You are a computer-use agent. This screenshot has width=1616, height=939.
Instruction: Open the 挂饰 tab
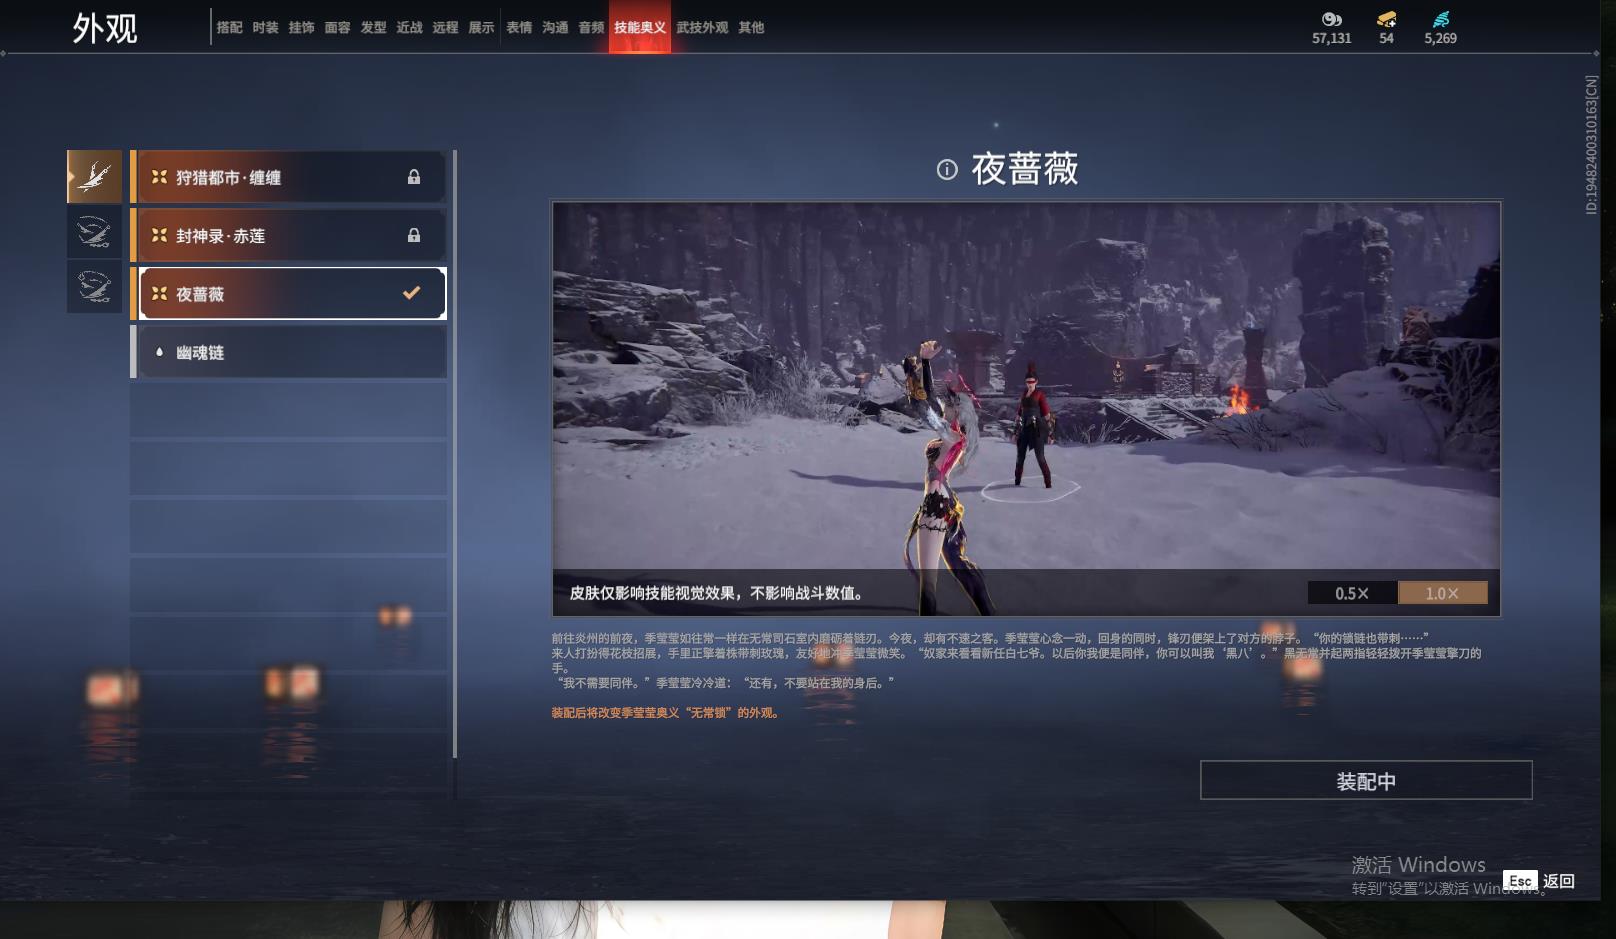pyautogui.click(x=301, y=27)
